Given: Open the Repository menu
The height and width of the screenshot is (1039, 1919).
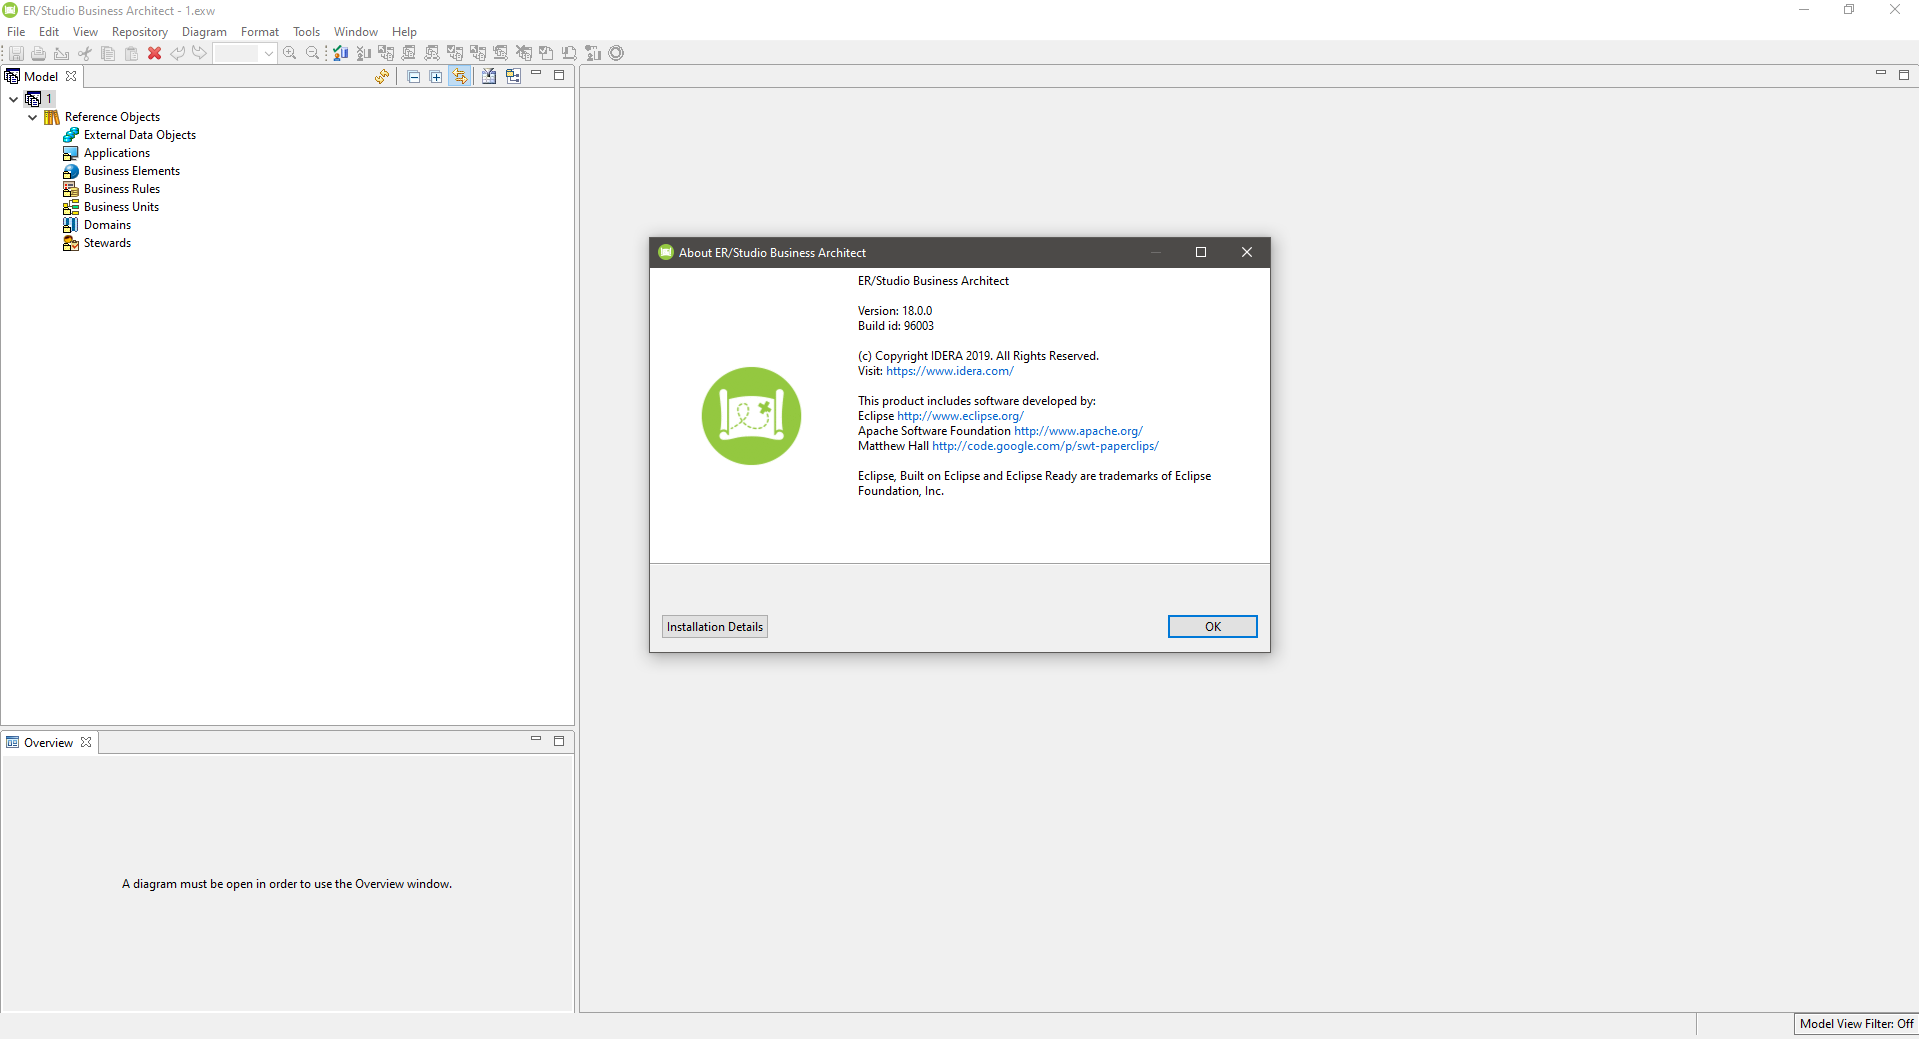Looking at the screenshot, I should coord(140,32).
